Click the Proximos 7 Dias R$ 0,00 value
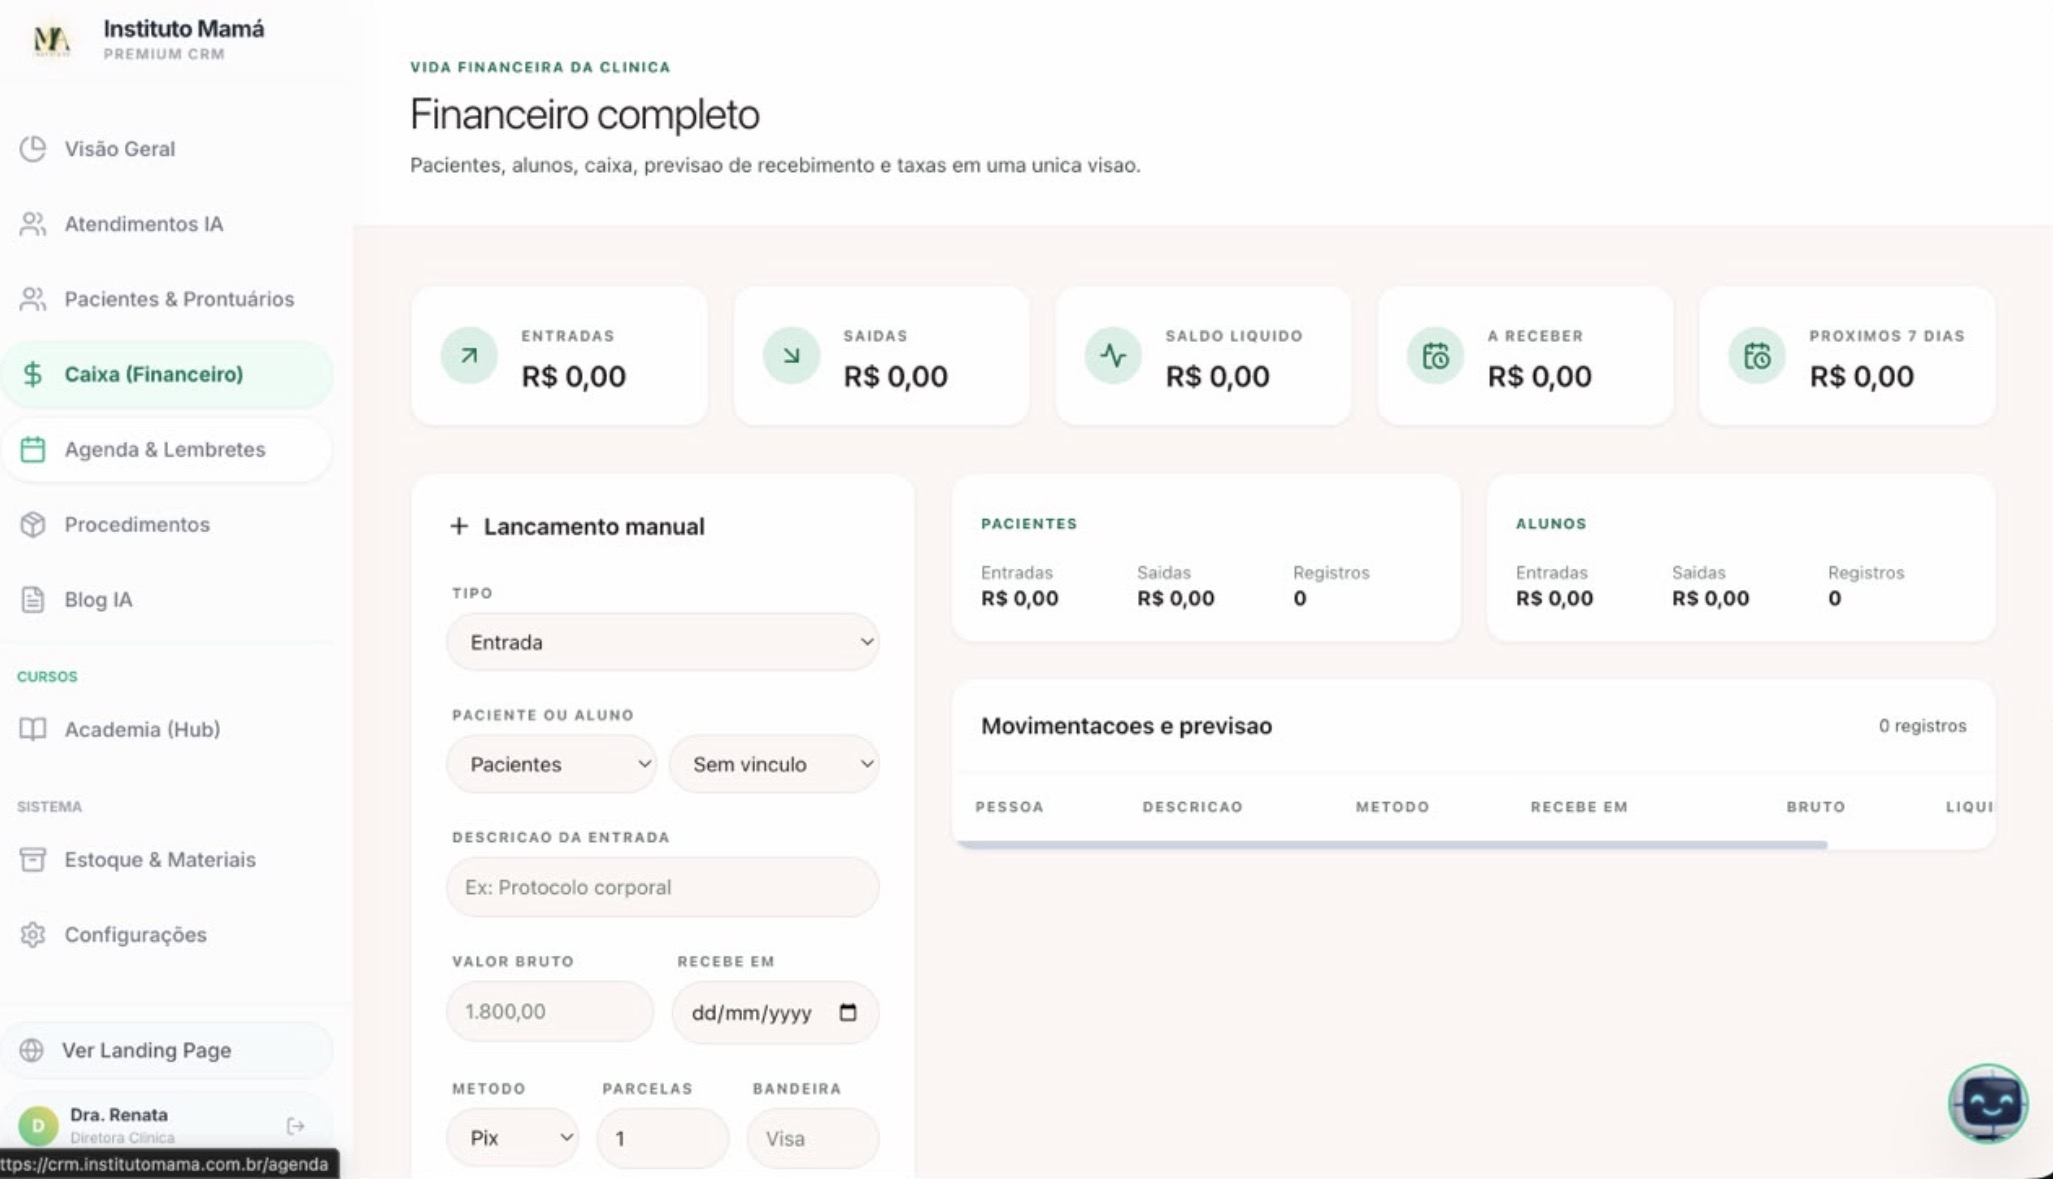This screenshot has height=1179, width=2053. pos(1861,376)
